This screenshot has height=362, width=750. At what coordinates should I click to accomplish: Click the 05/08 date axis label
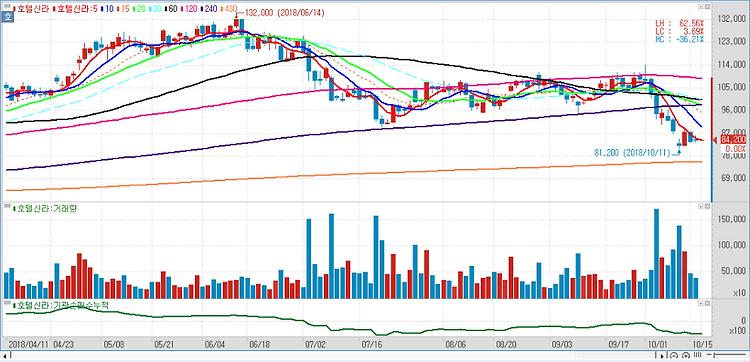113,344
